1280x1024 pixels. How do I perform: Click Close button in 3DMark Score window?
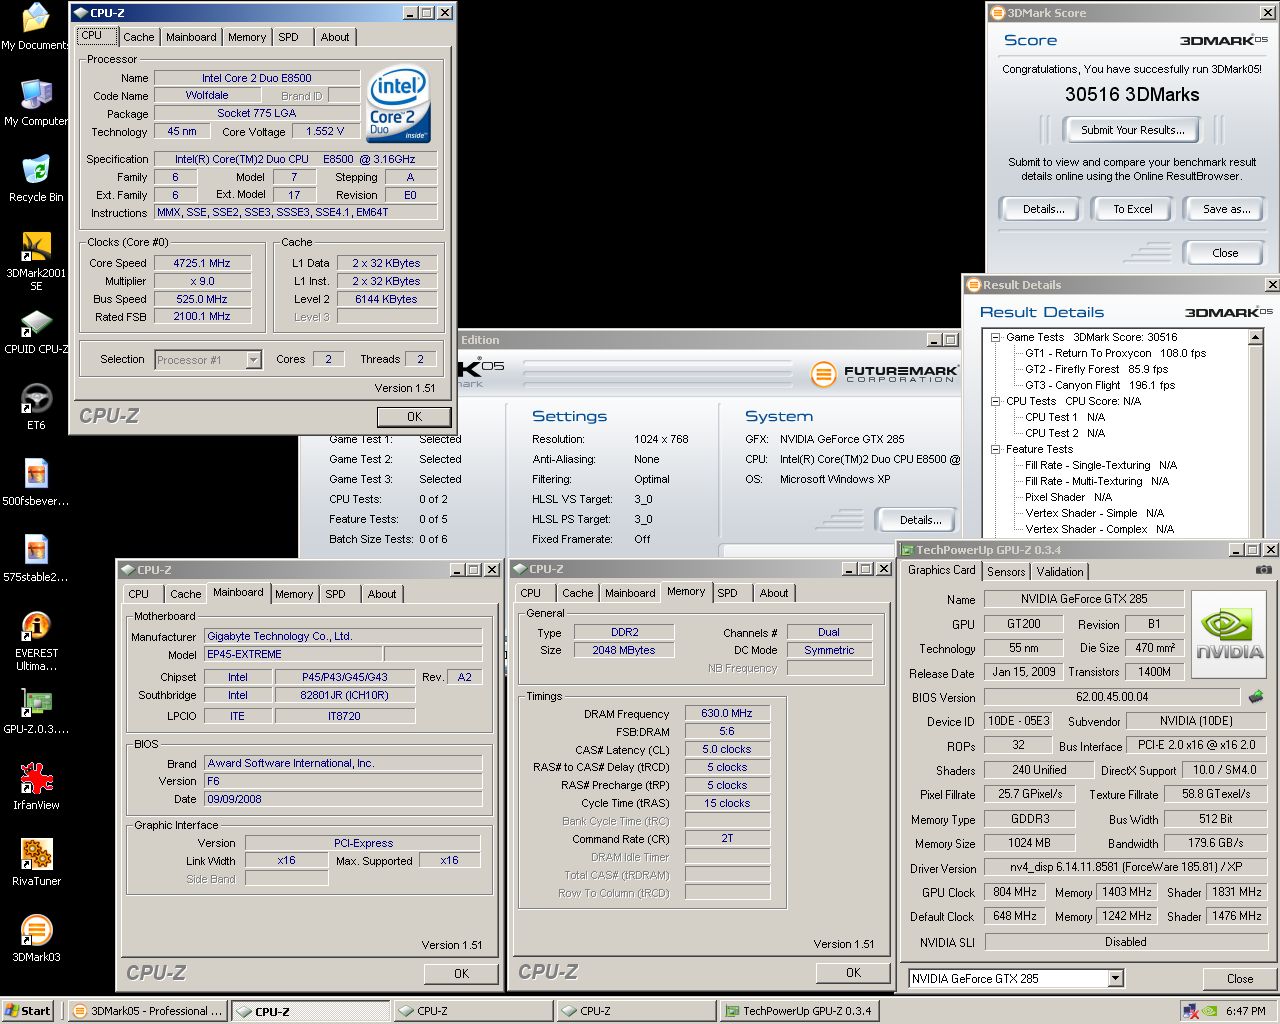coord(1225,253)
